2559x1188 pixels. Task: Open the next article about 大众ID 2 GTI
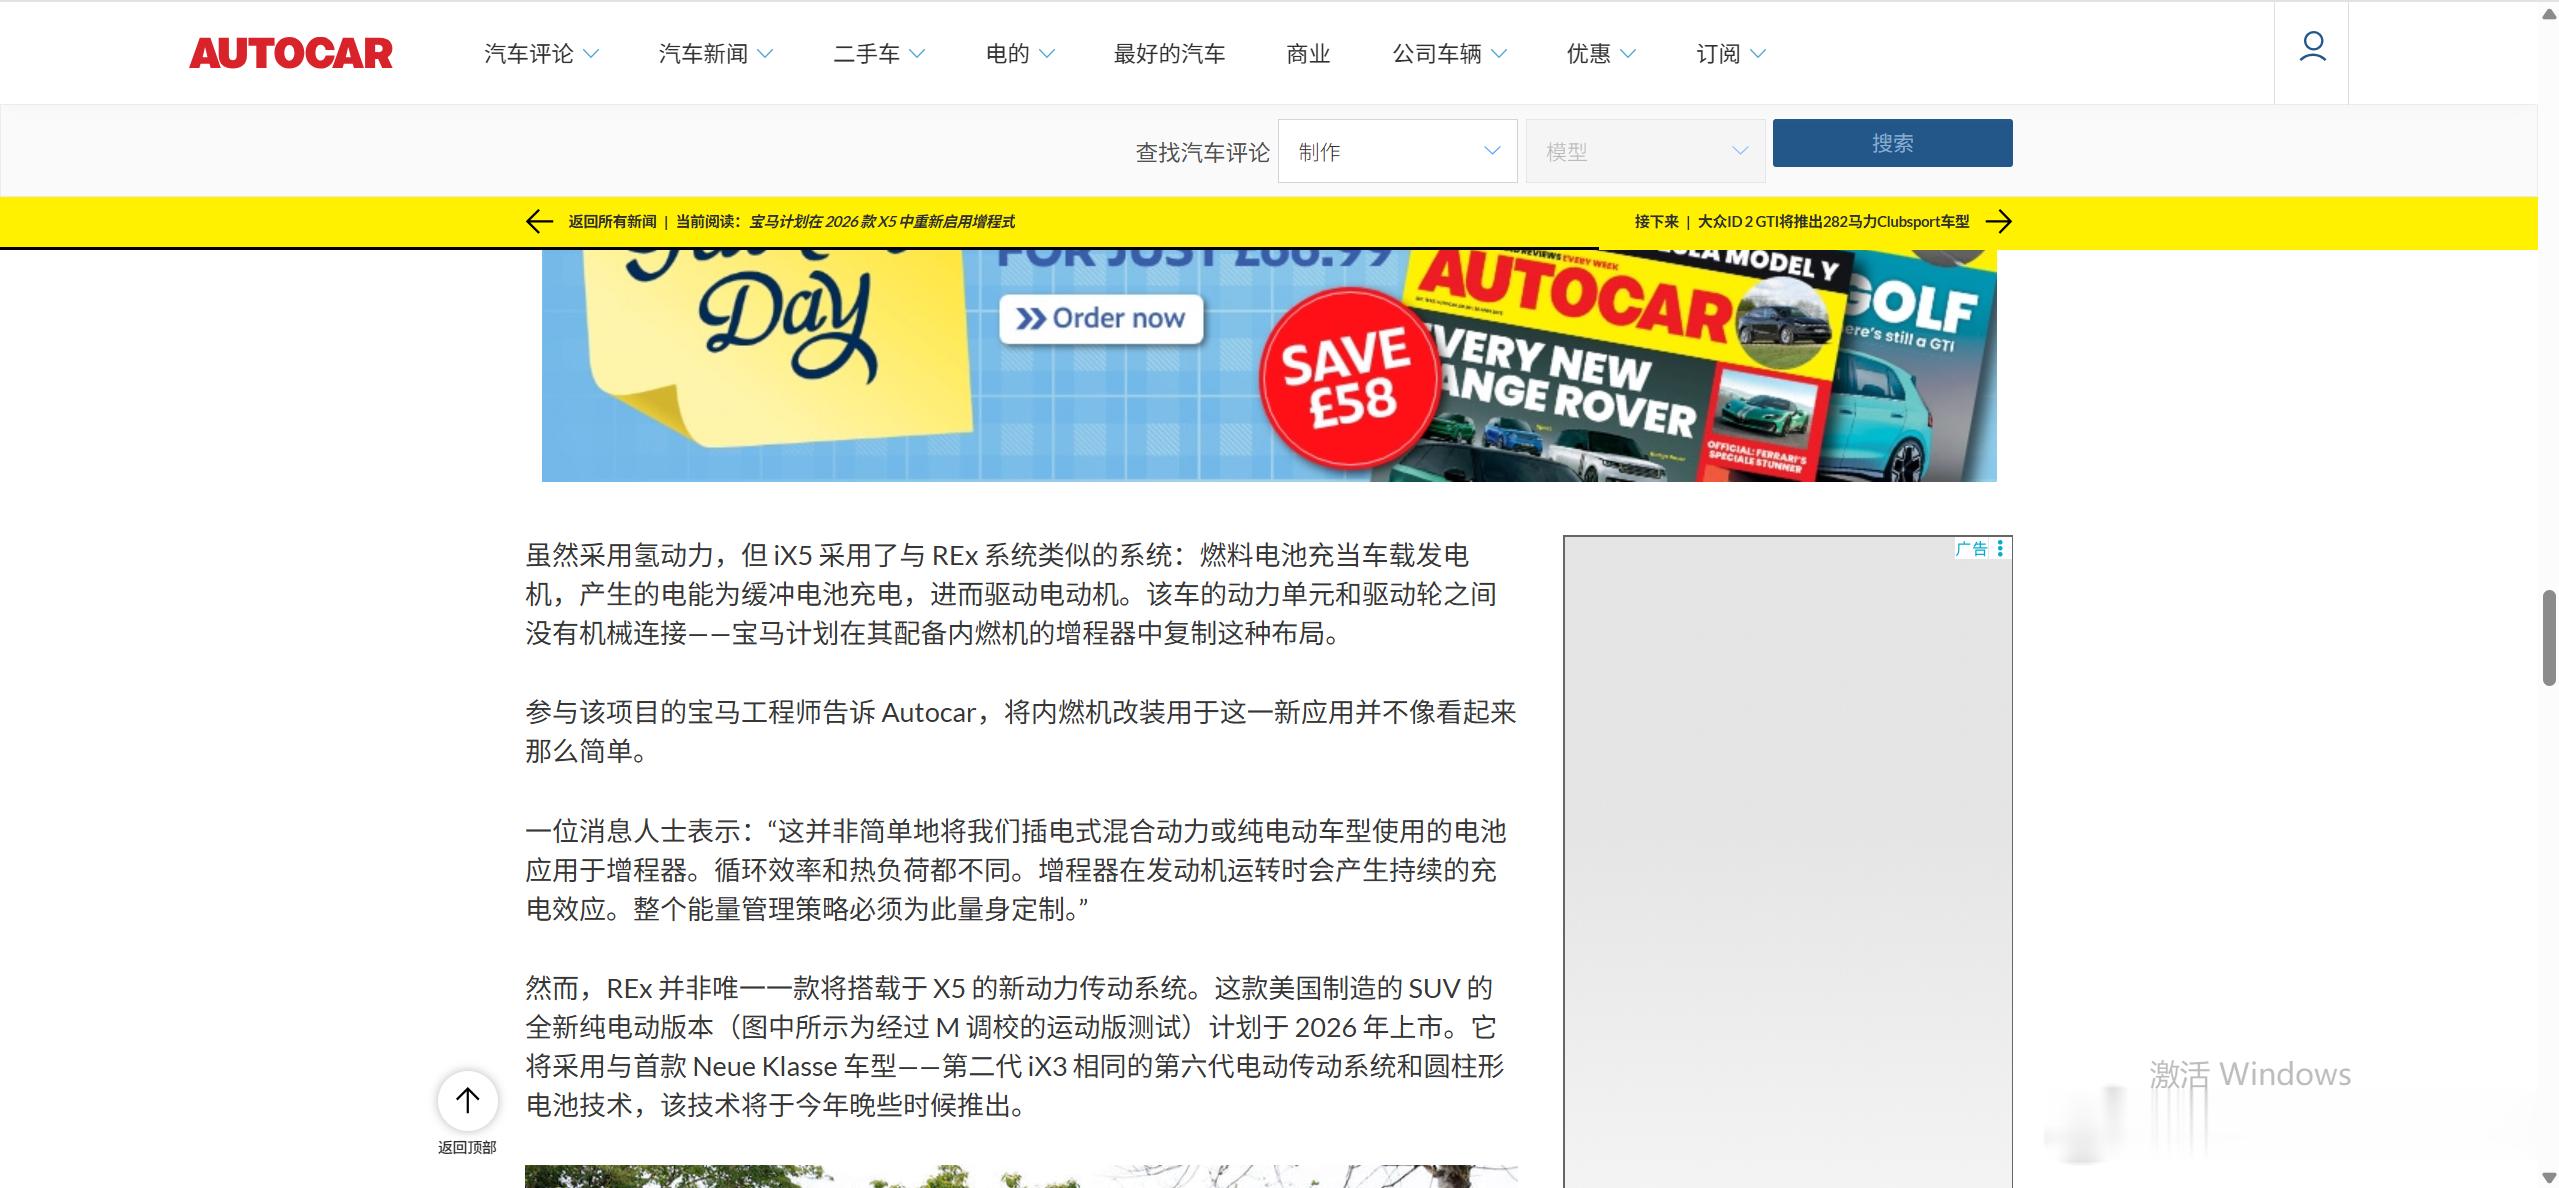[1833, 221]
